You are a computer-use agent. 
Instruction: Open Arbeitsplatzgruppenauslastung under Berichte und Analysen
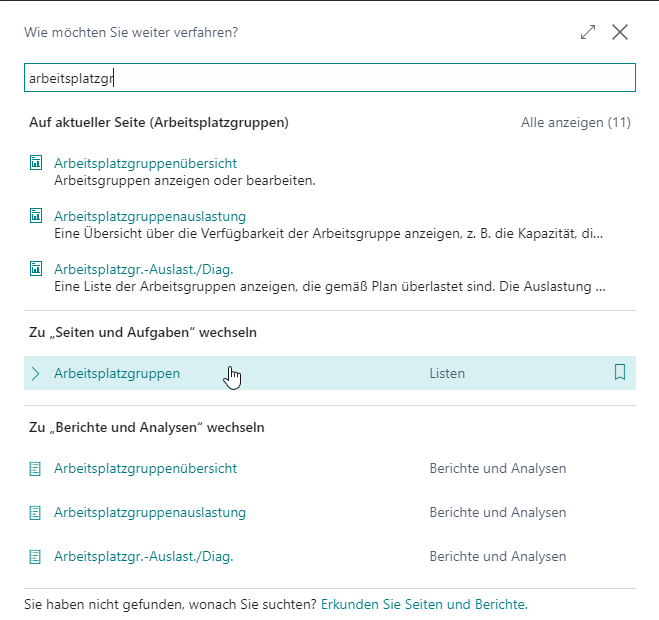[150, 512]
